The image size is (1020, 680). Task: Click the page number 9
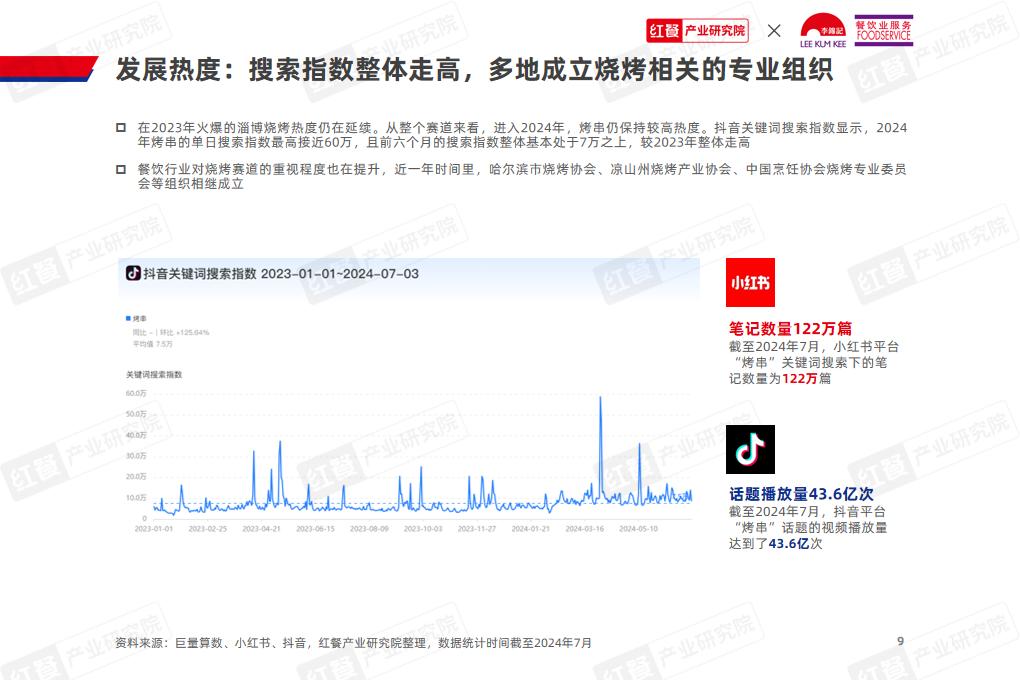[900, 641]
